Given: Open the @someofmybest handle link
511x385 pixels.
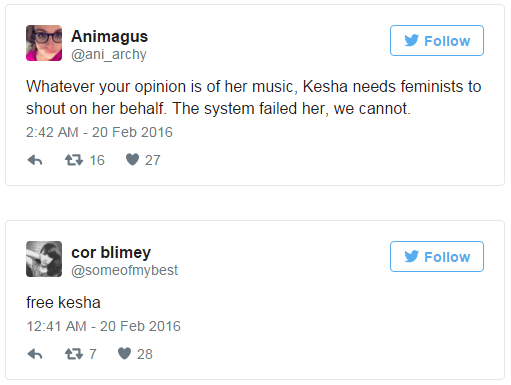Looking at the screenshot, I should [x=124, y=270].
